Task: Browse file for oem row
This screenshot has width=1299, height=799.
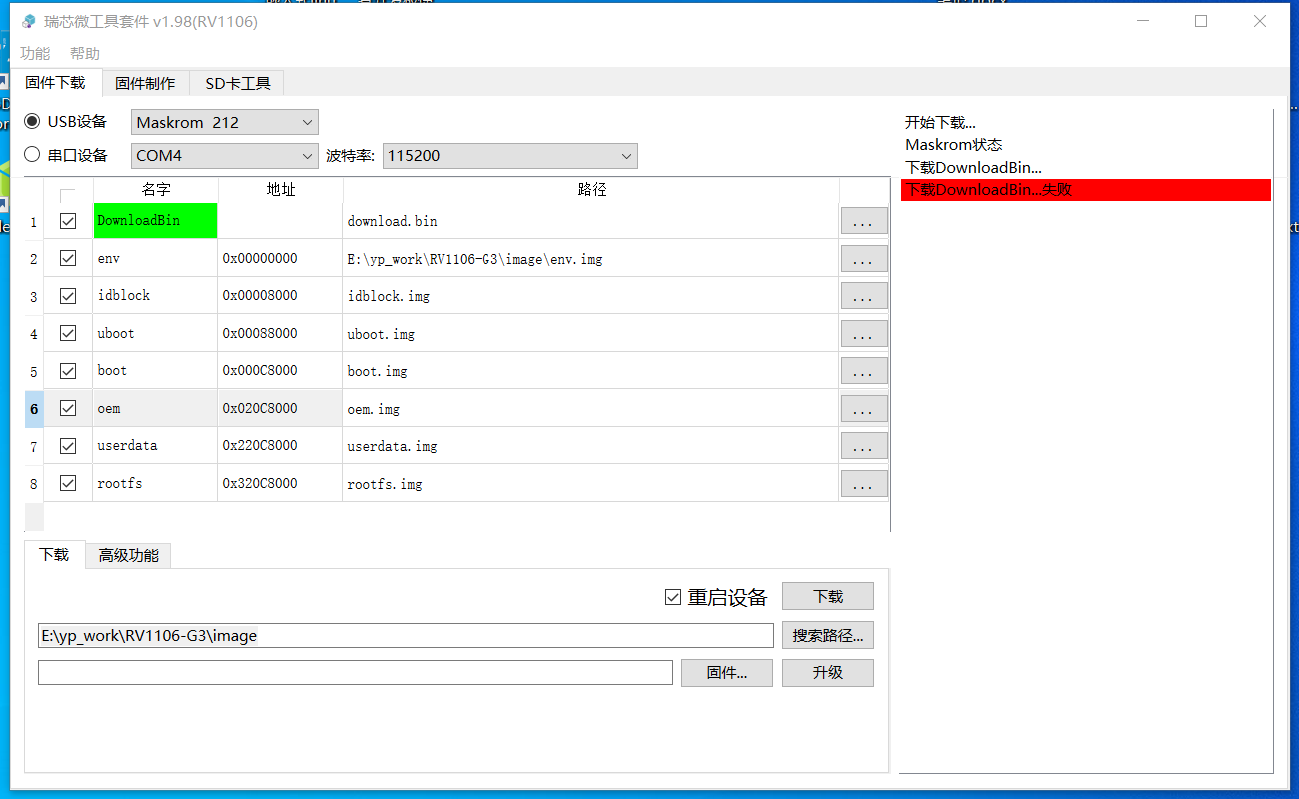Action: [x=864, y=408]
